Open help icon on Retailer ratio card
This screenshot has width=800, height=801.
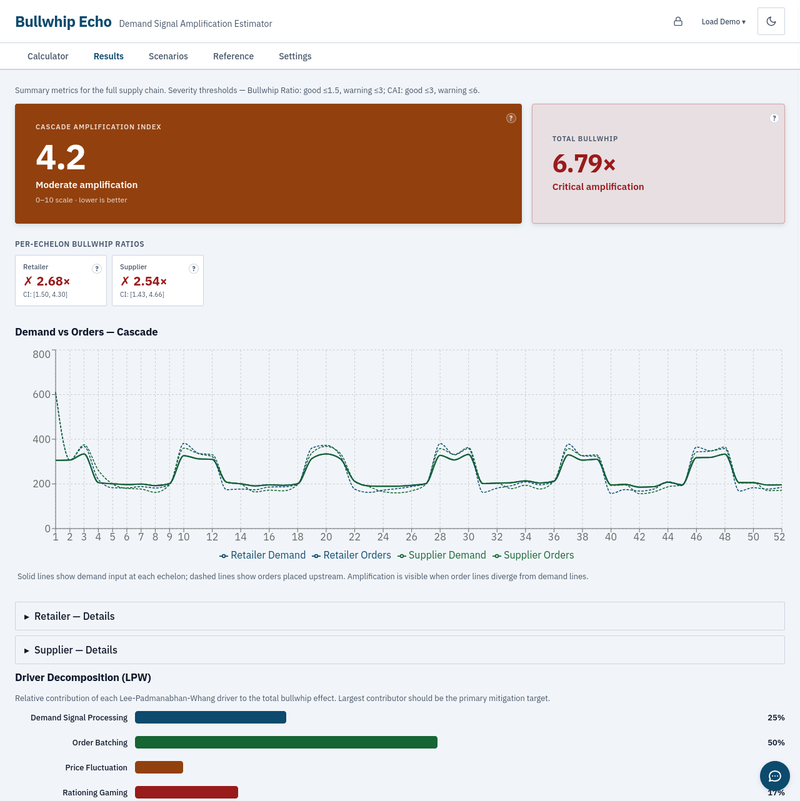(97, 269)
